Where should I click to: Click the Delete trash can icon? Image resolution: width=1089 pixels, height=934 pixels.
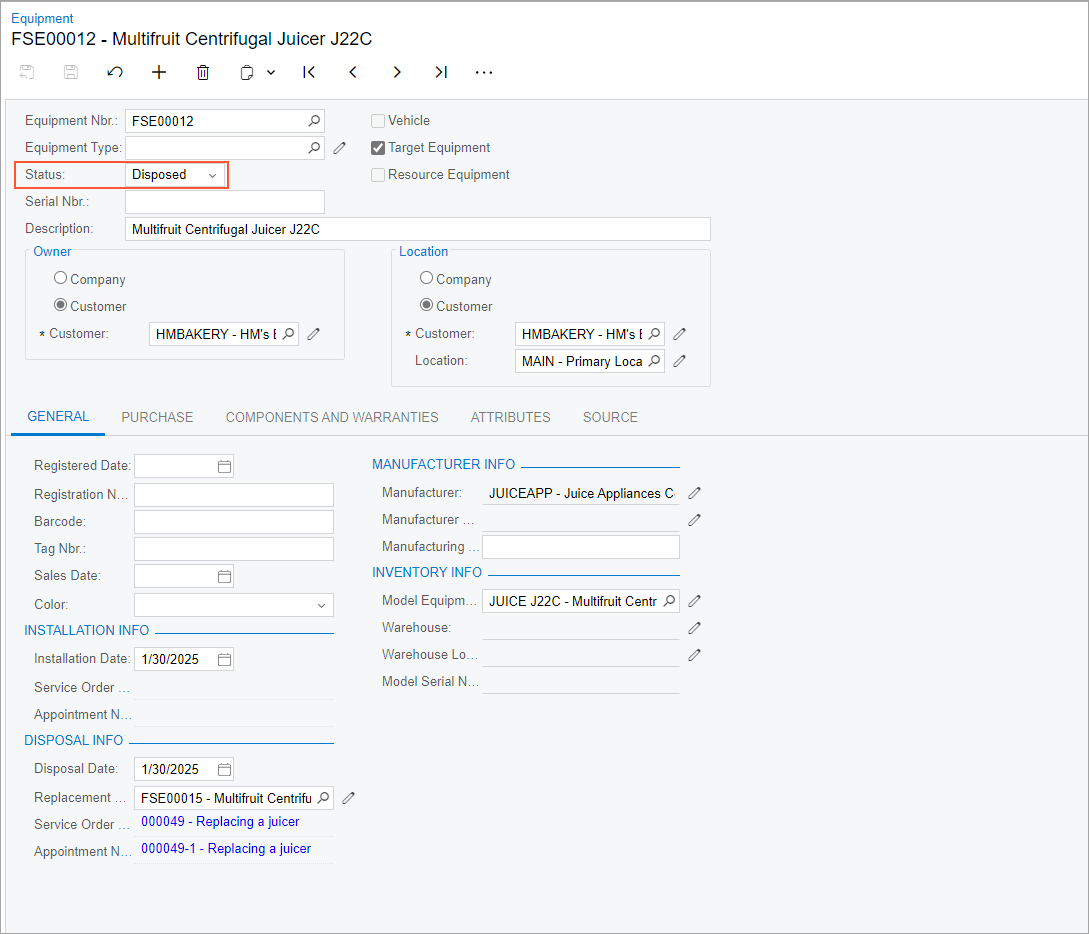pos(203,72)
